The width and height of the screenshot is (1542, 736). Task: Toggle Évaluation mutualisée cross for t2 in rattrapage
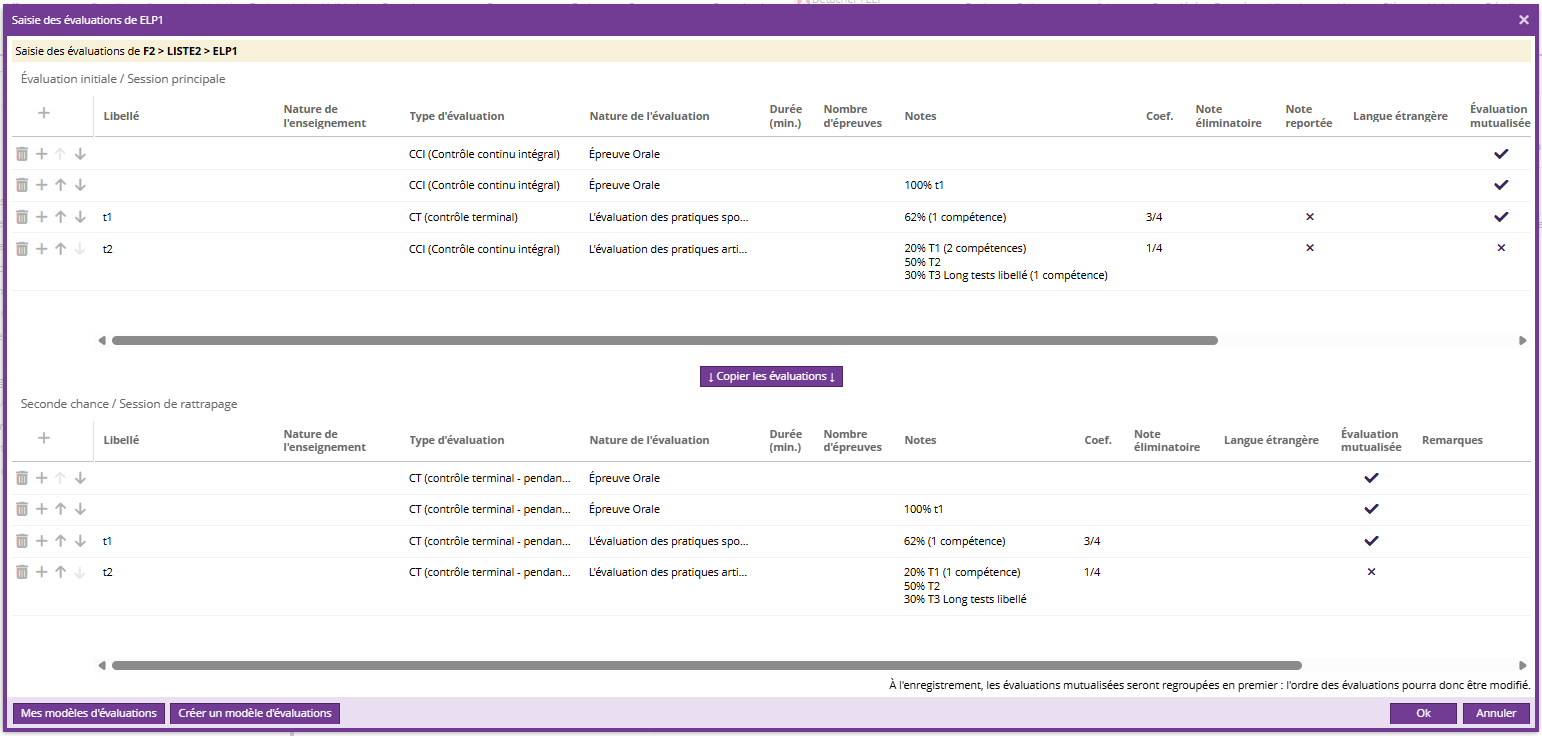(1371, 572)
